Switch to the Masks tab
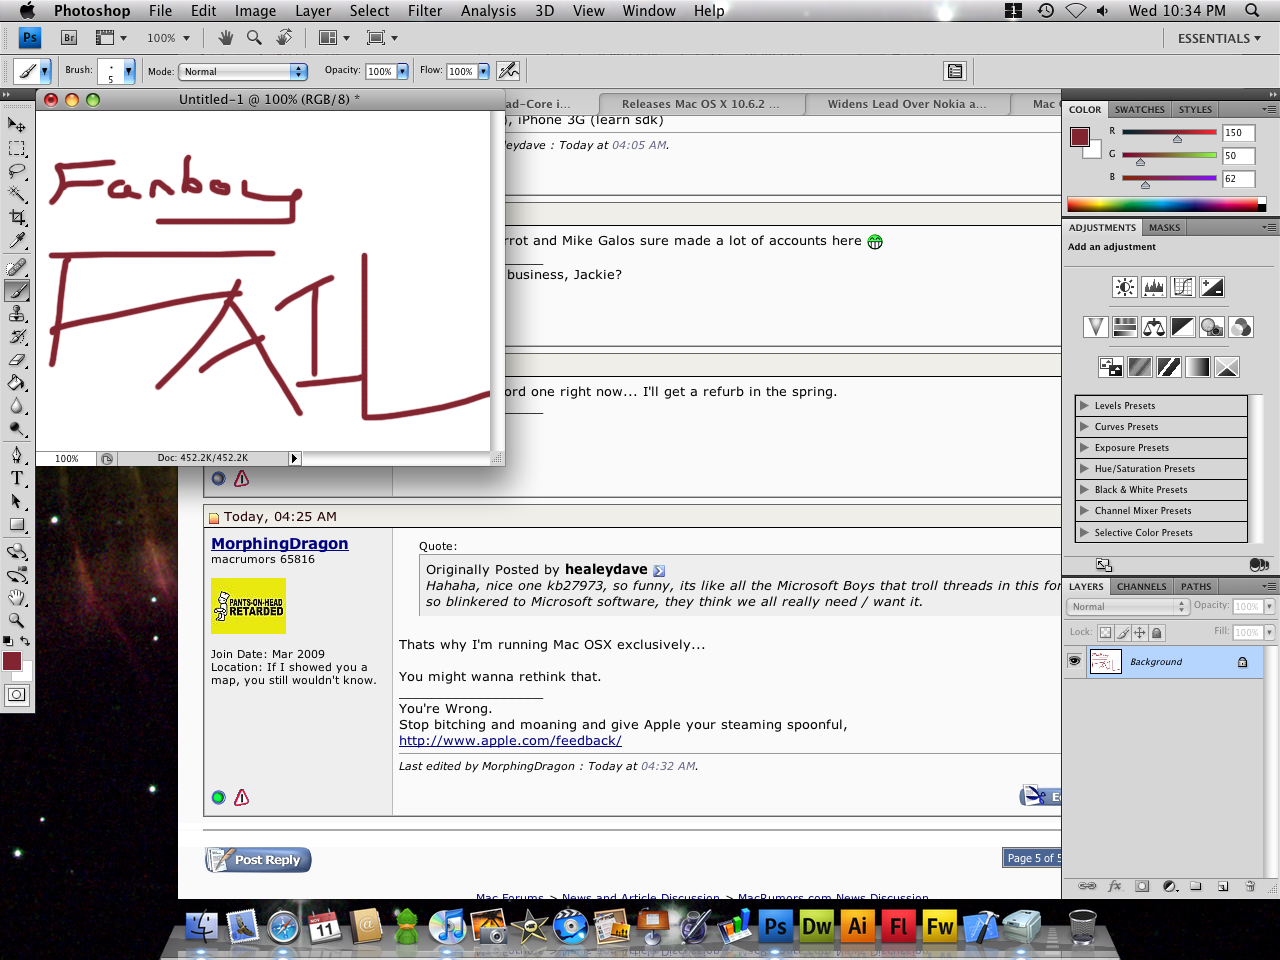This screenshot has width=1280, height=960. click(x=1164, y=228)
